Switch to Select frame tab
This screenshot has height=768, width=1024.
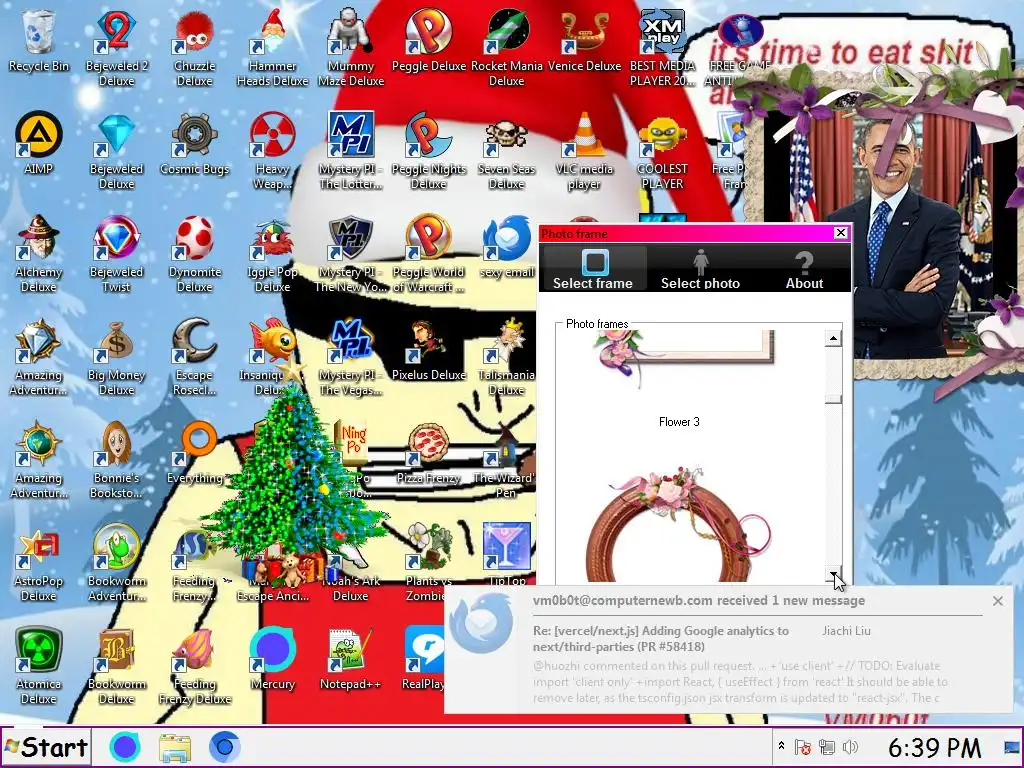click(593, 269)
